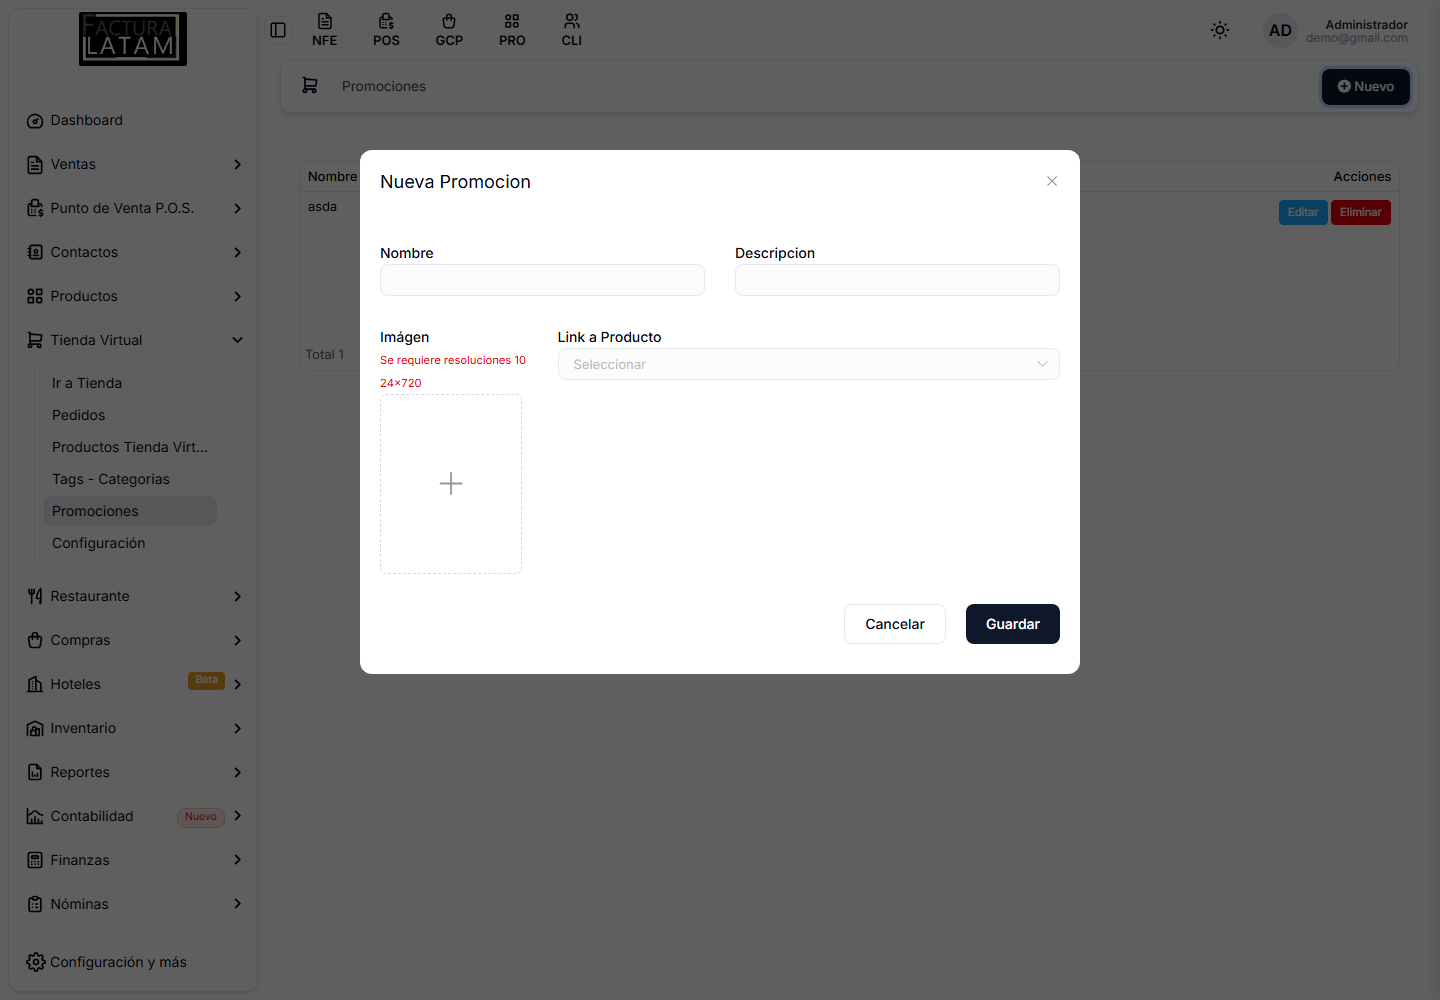The width and height of the screenshot is (1440, 1000).
Task: Click the Hoteles building icon
Action: 35,684
